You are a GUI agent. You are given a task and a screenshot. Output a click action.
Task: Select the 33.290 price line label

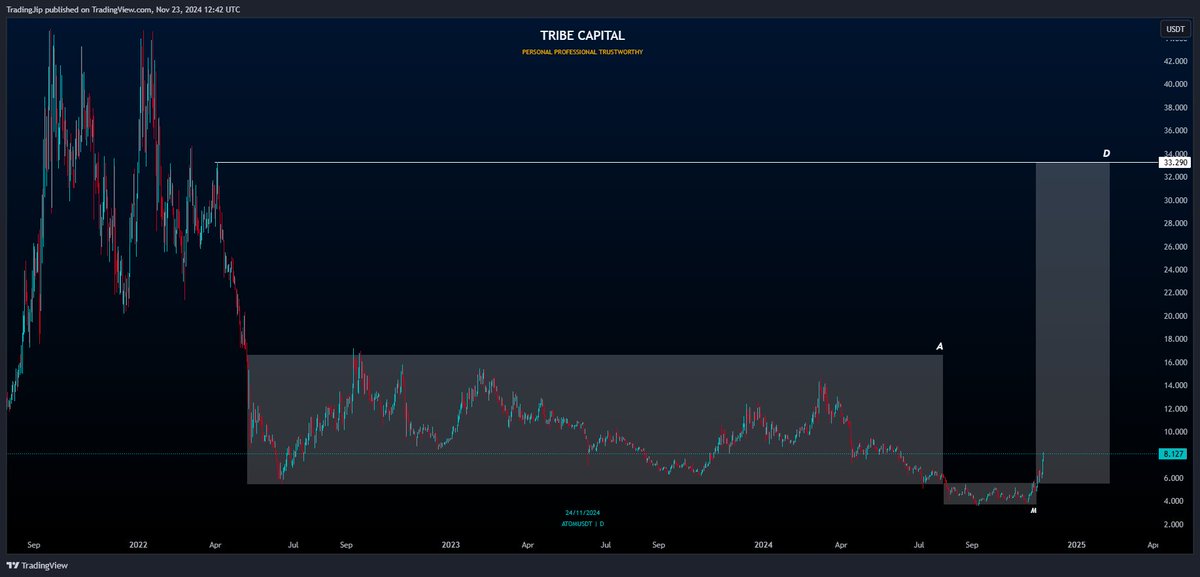(x=1174, y=162)
